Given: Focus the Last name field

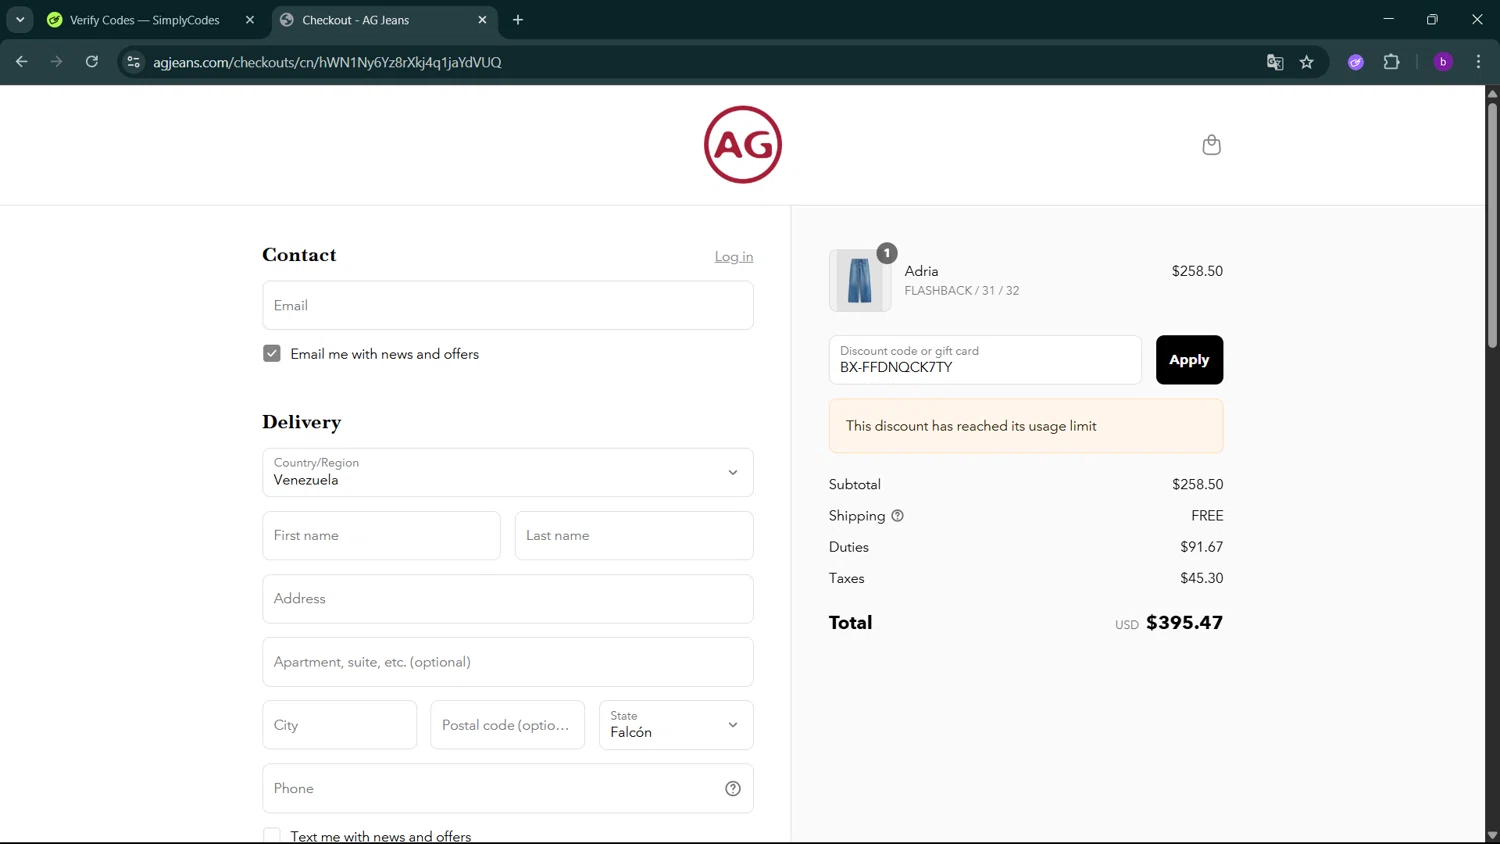Looking at the screenshot, I should [x=634, y=535].
